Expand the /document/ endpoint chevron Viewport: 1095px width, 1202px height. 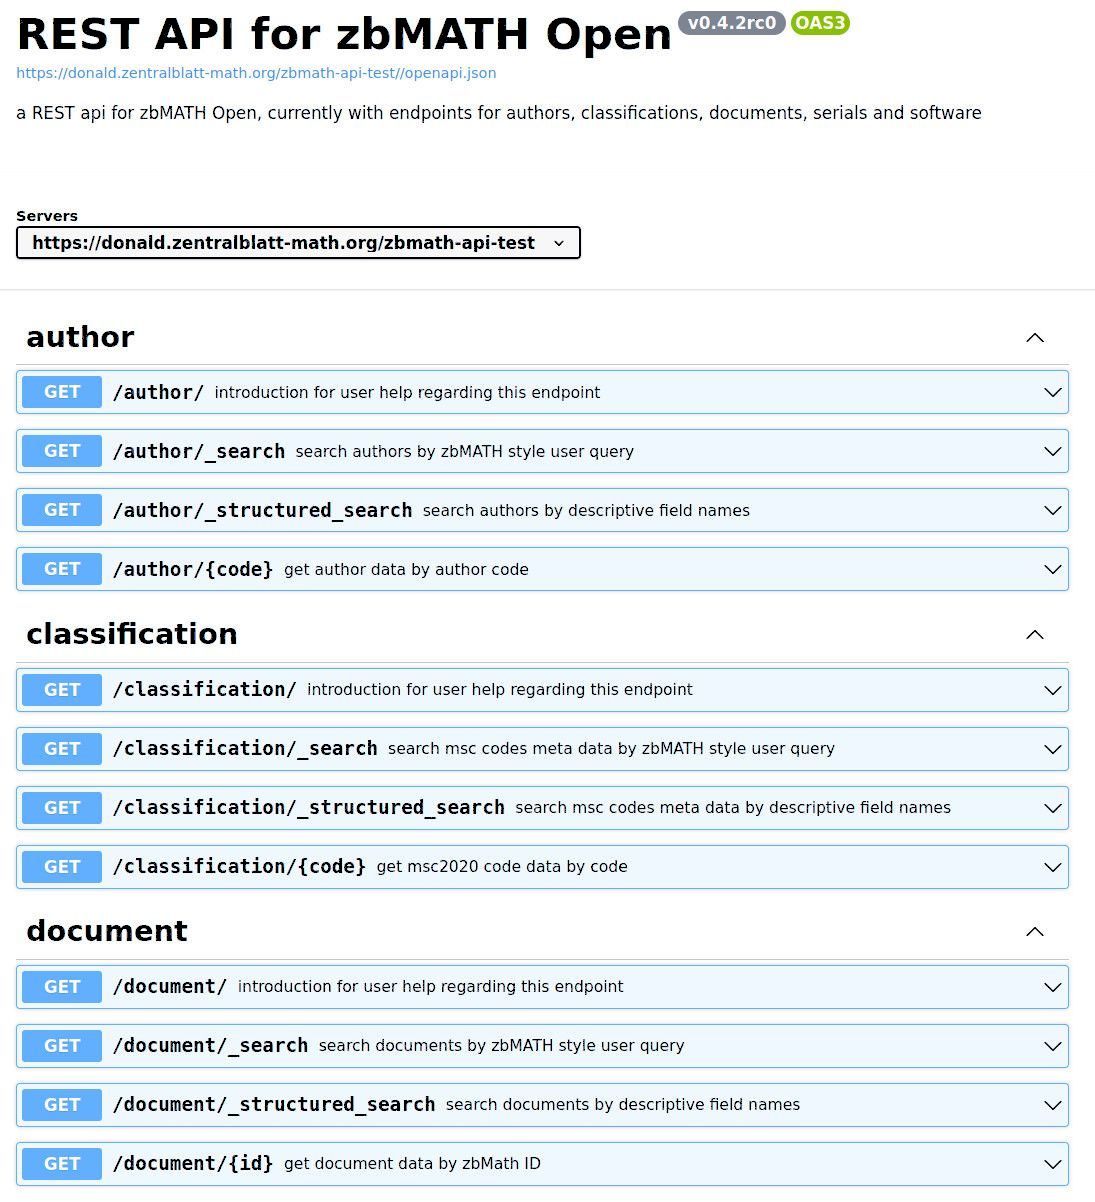pos(1052,986)
